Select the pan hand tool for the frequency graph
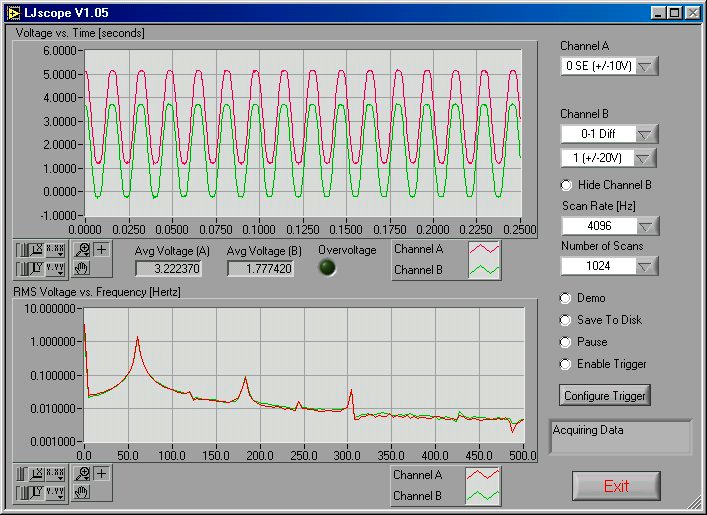This screenshot has width=707, height=515. [x=83, y=491]
